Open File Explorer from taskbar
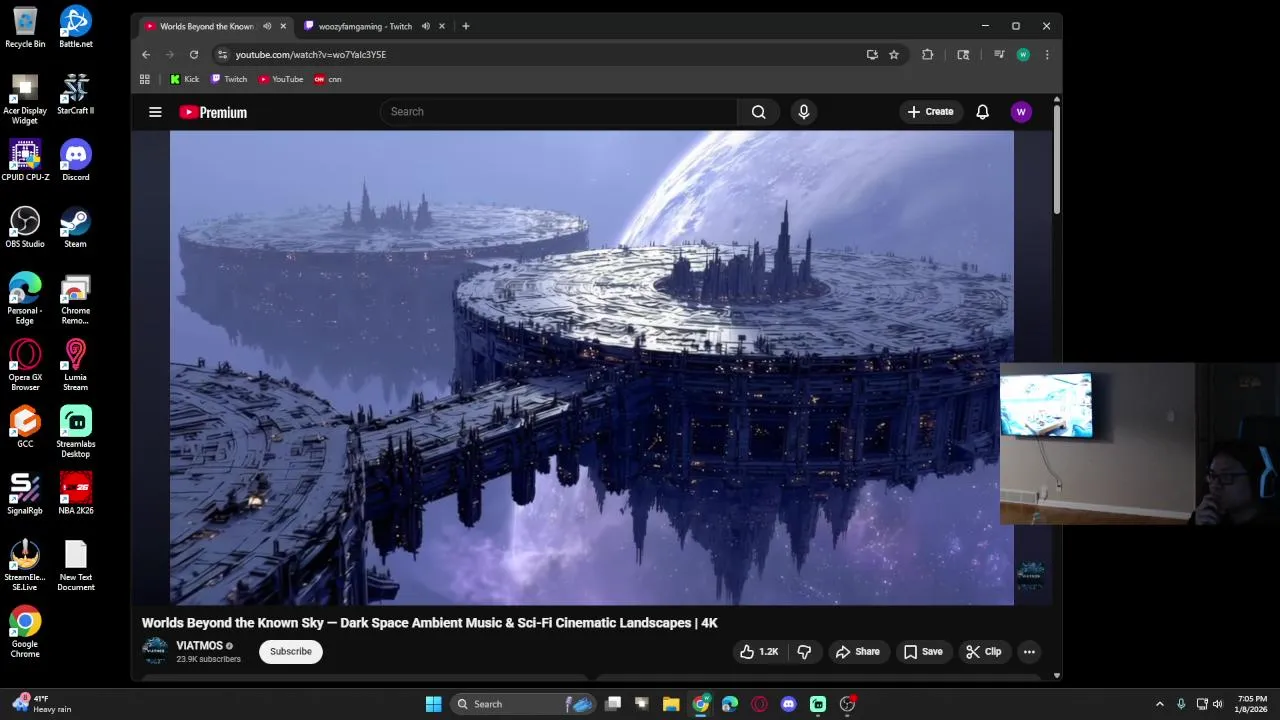Viewport: 1280px width, 720px height. pos(671,704)
